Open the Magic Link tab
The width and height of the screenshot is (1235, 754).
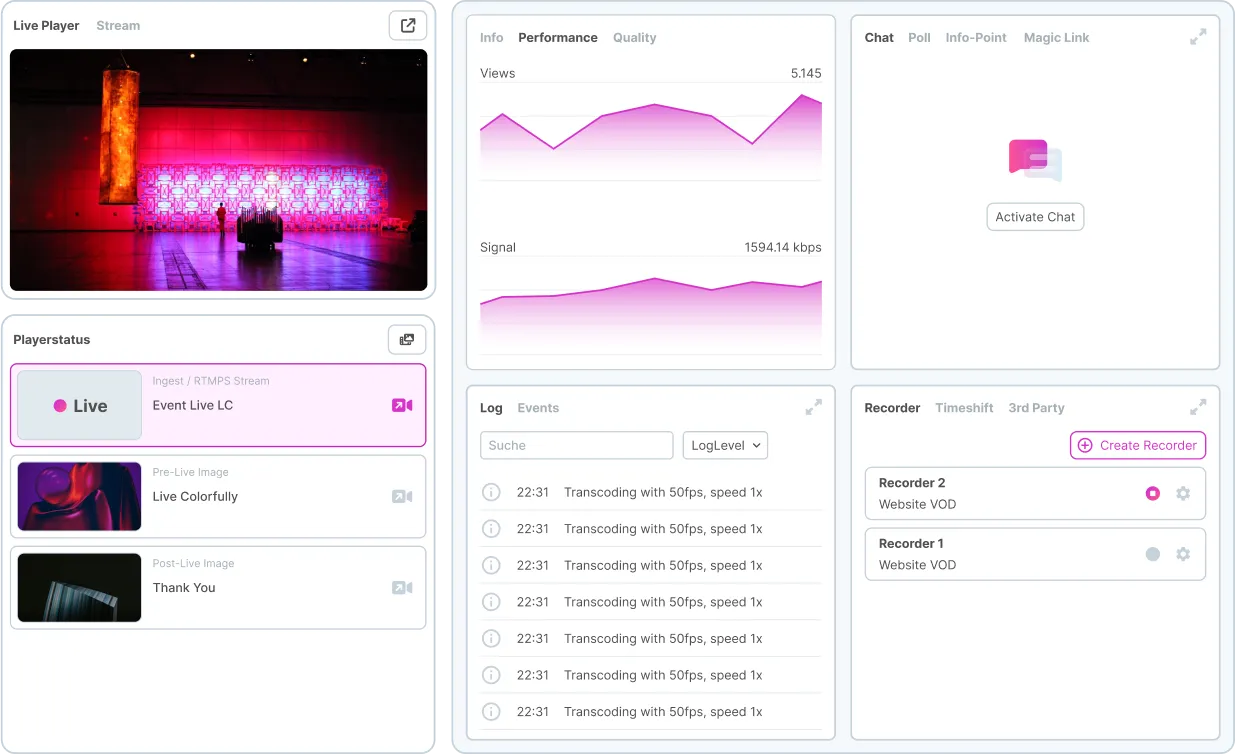point(1056,38)
